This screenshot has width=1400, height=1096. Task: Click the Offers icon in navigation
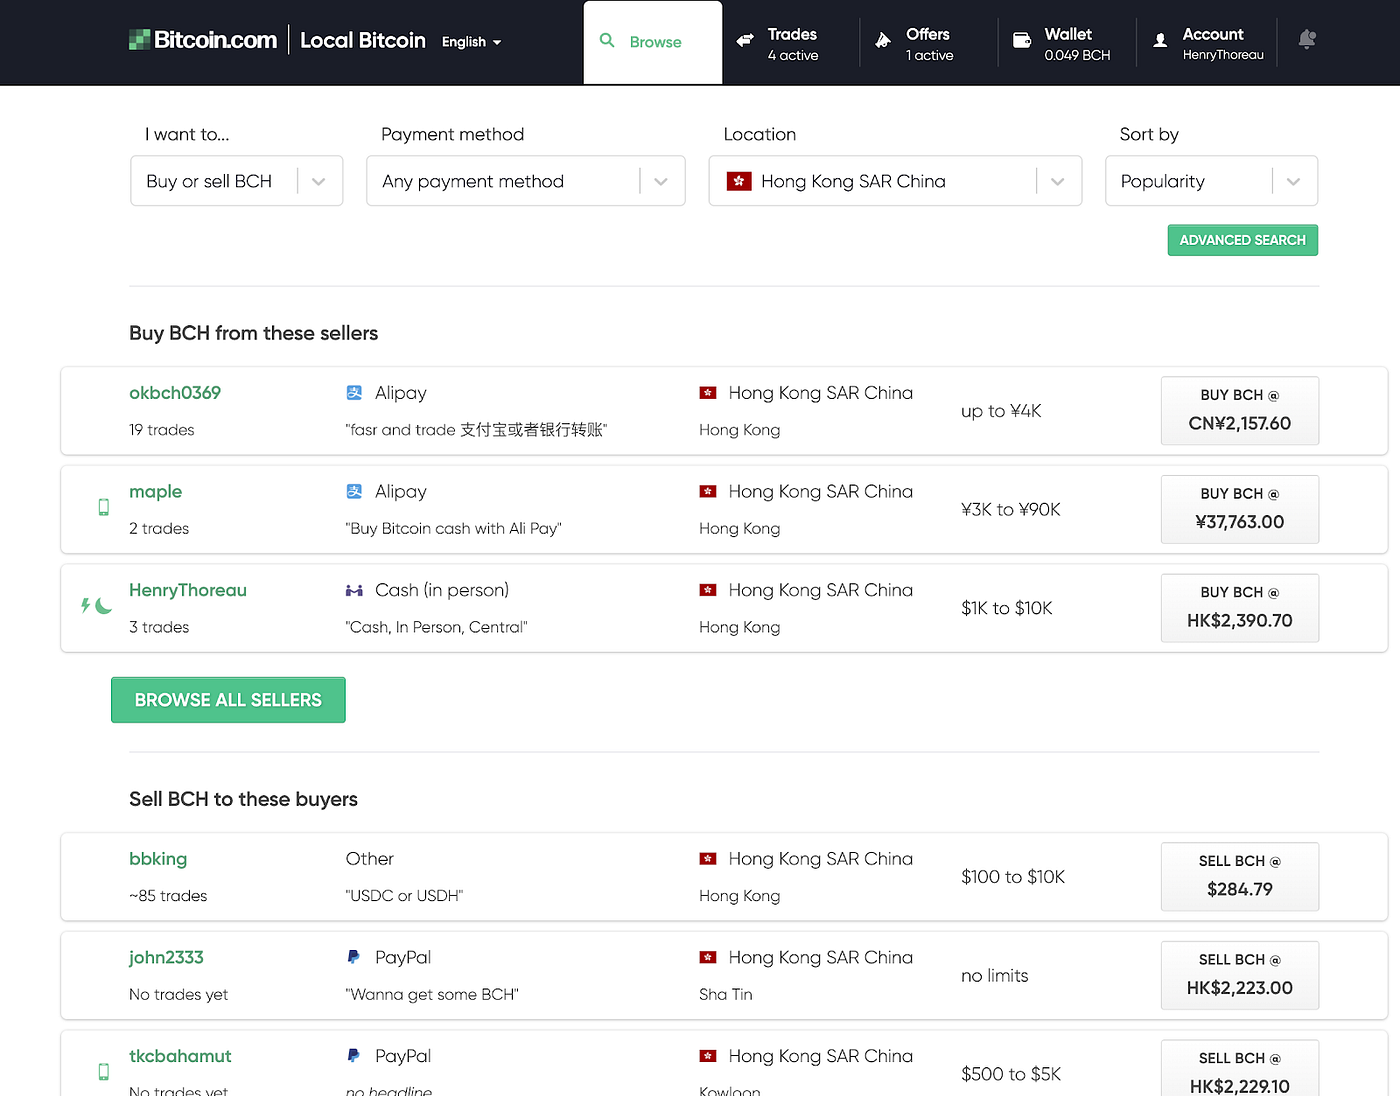tap(883, 41)
